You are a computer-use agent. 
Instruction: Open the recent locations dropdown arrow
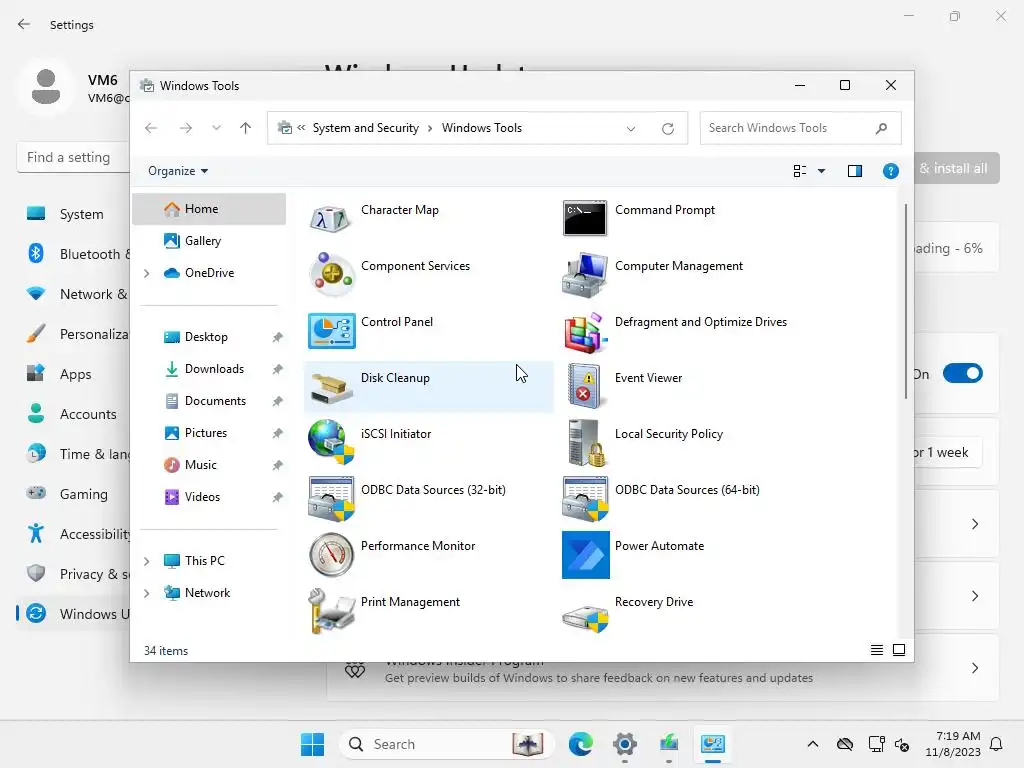pyautogui.click(x=216, y=128)
